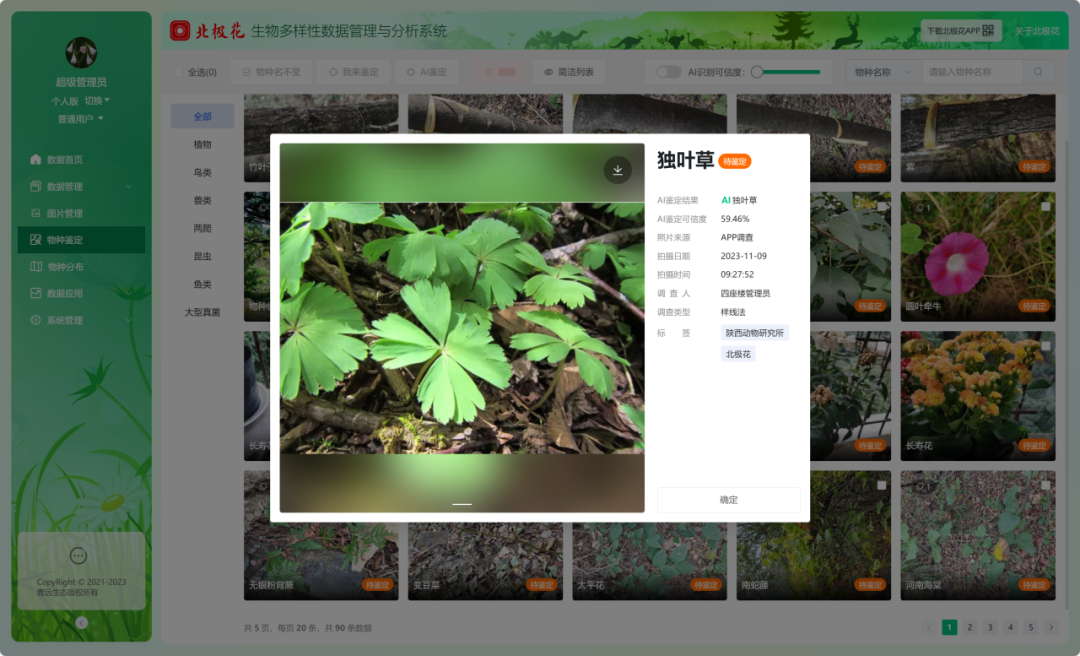Open the chat bubble icon in sidebar
1080x656 pixels.
(x=79, y=555)
